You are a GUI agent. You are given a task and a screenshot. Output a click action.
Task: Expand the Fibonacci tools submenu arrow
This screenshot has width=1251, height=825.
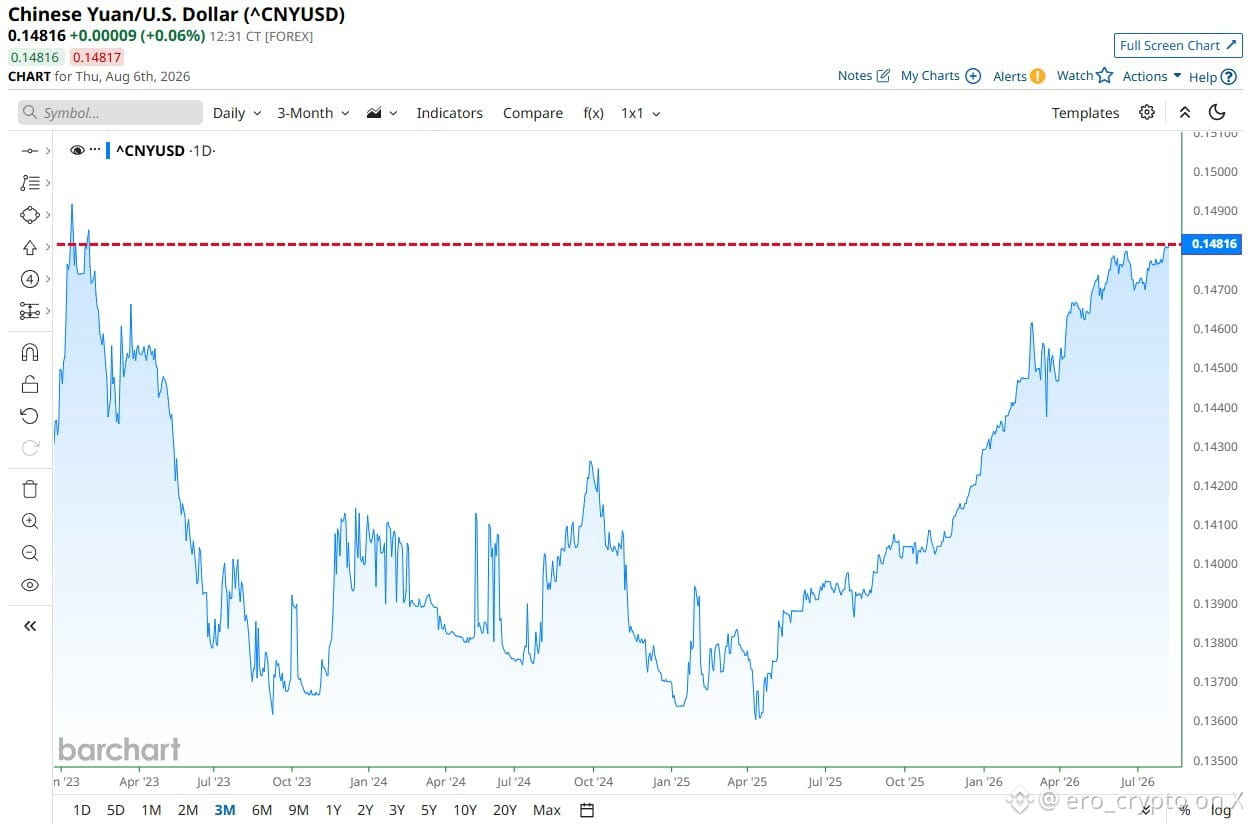(48, 183)
